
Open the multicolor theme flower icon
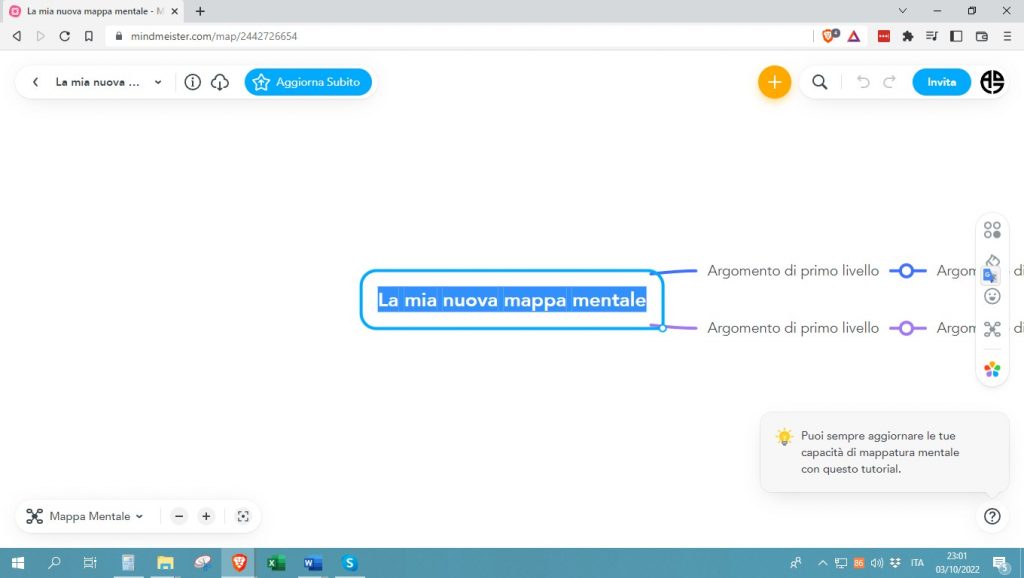click(x=992, y=369)
